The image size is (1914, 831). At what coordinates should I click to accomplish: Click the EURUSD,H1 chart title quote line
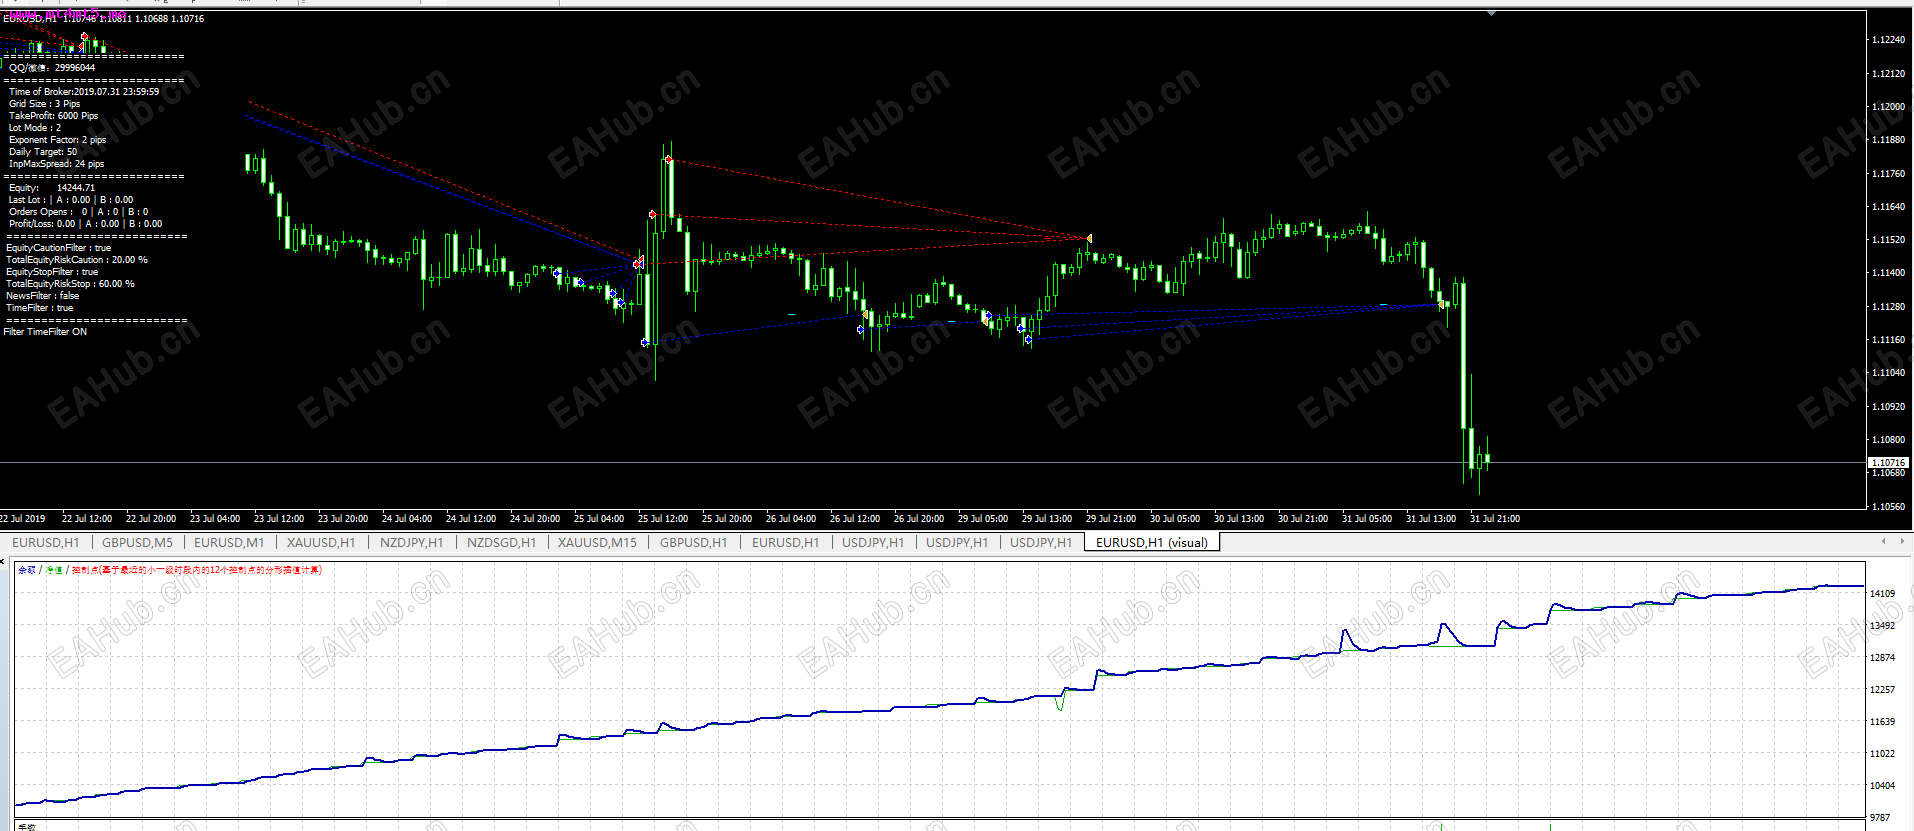(x=104, y=18)
